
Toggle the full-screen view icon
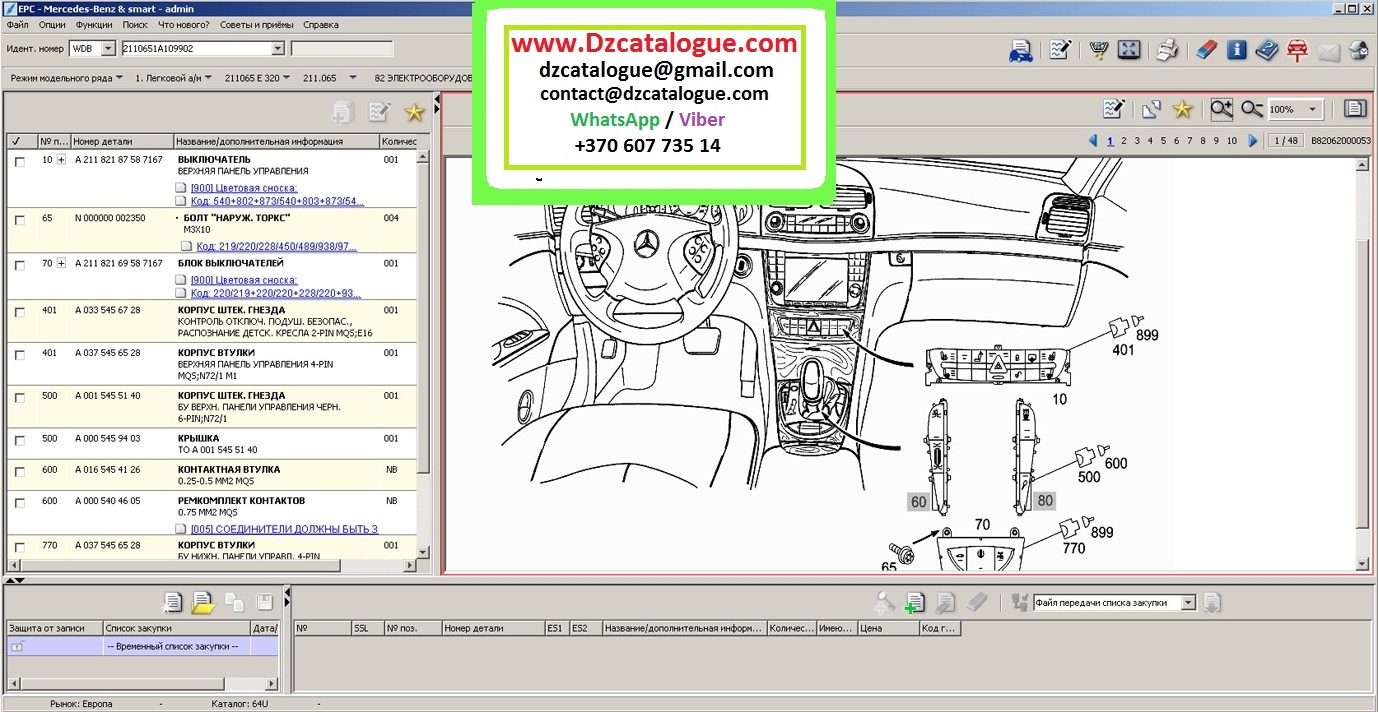point(1128,50)
